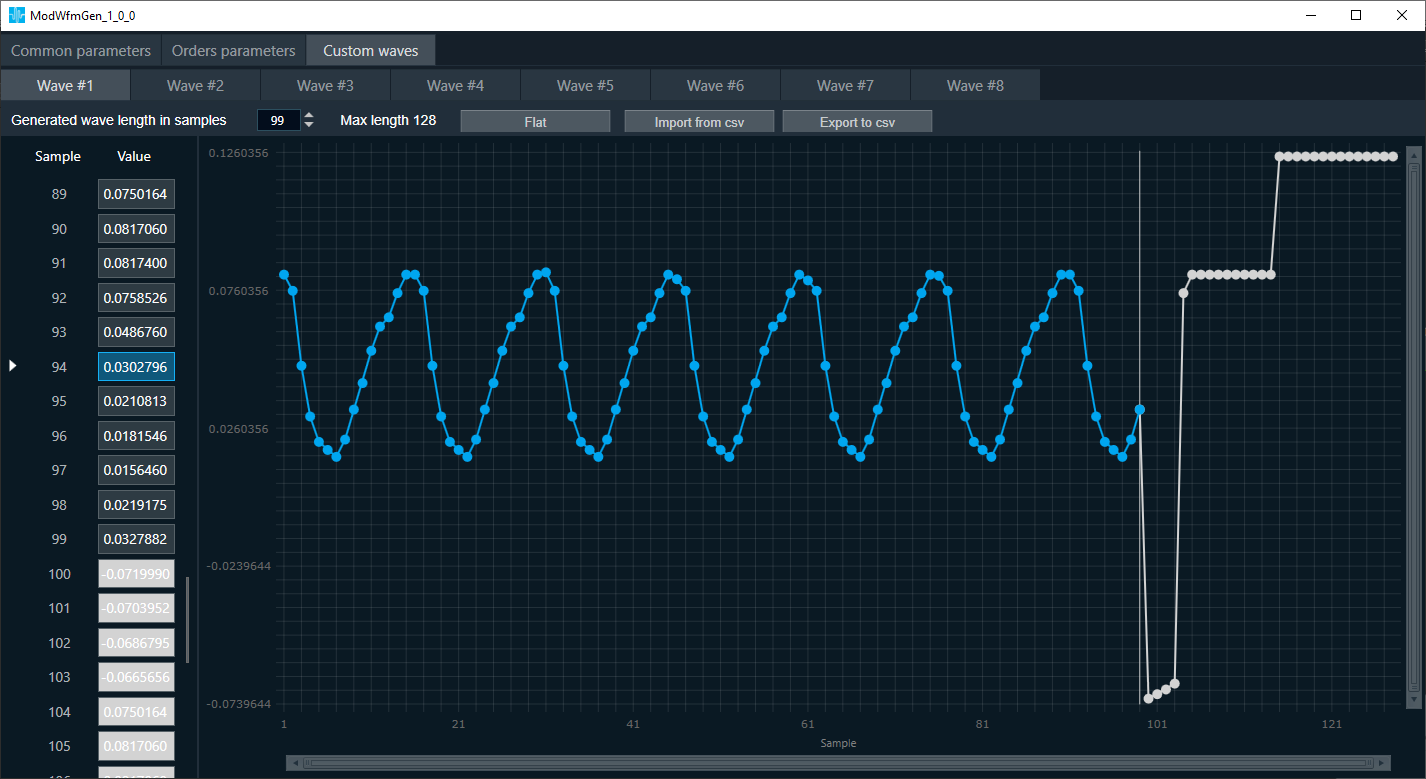Click the sample table vertical scrollbar thumb
The height and width of the screenshot is (779, 1426).
point(187,619)
